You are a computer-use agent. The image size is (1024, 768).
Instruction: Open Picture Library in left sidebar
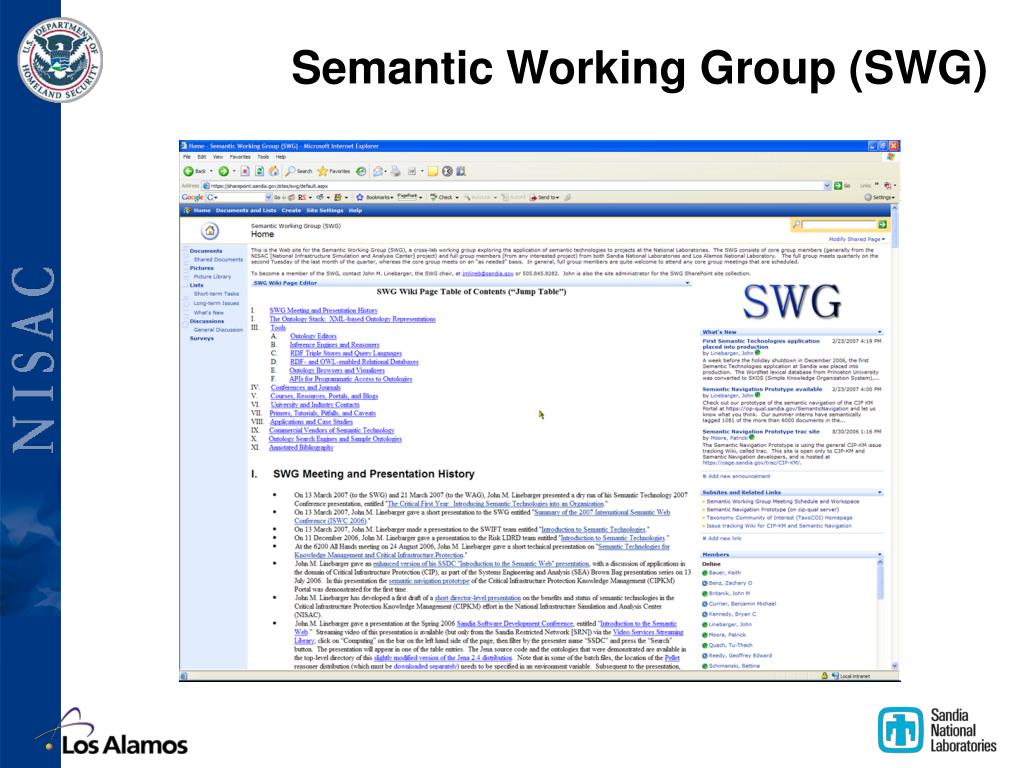pyautogui.click(x=212, y=276)
